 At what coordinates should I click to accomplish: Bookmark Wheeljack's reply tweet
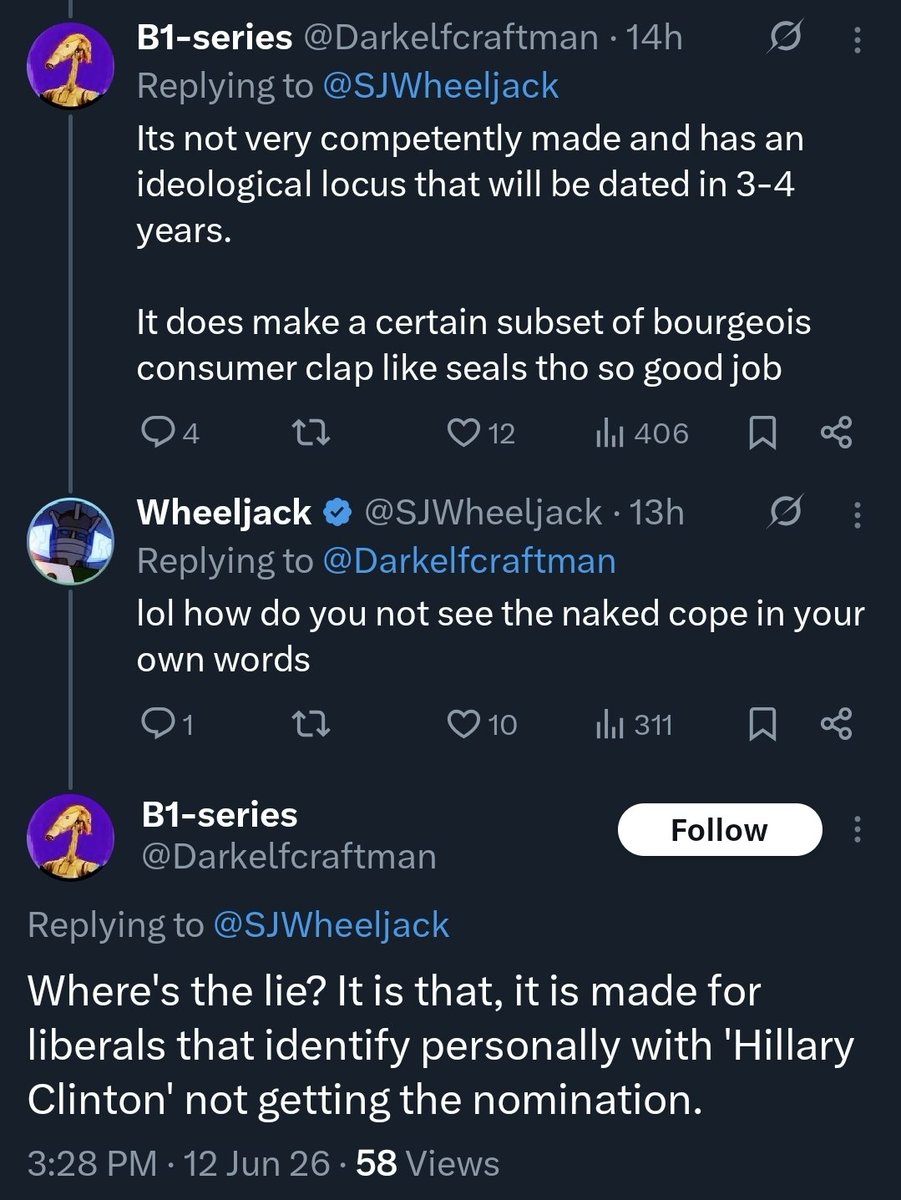762,724
